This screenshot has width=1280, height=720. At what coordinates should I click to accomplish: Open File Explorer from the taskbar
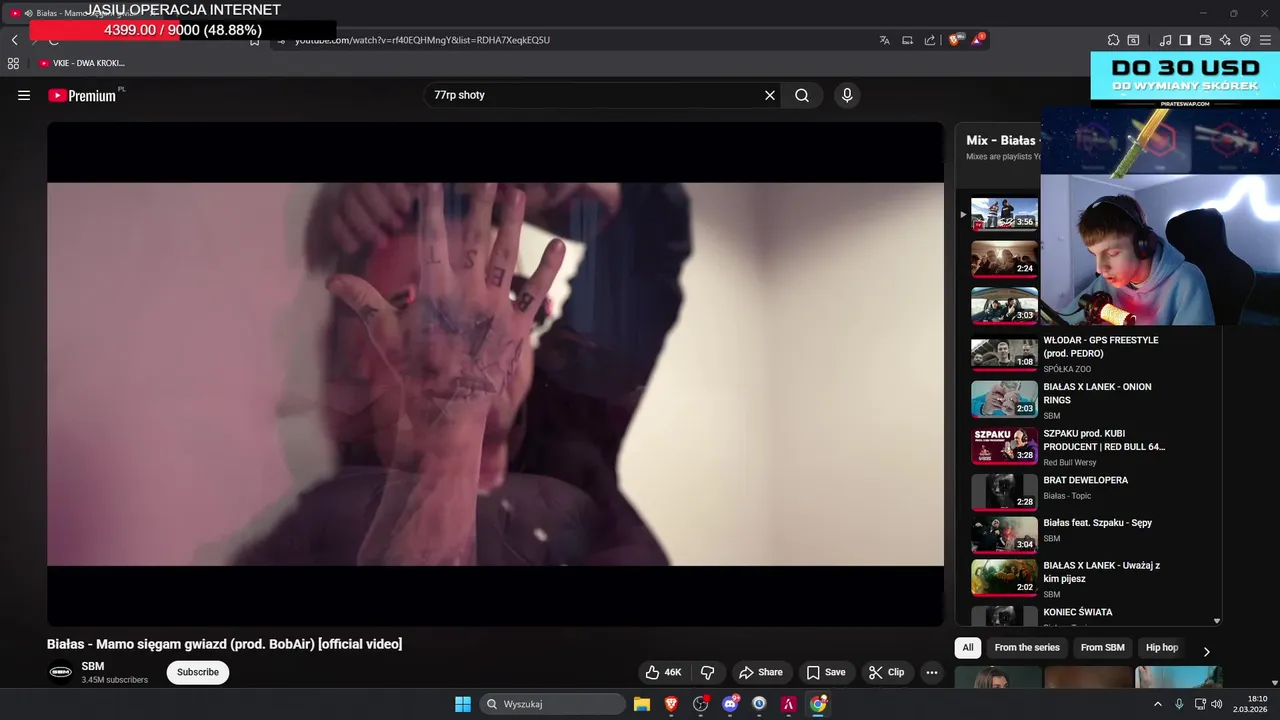(642, 704)
